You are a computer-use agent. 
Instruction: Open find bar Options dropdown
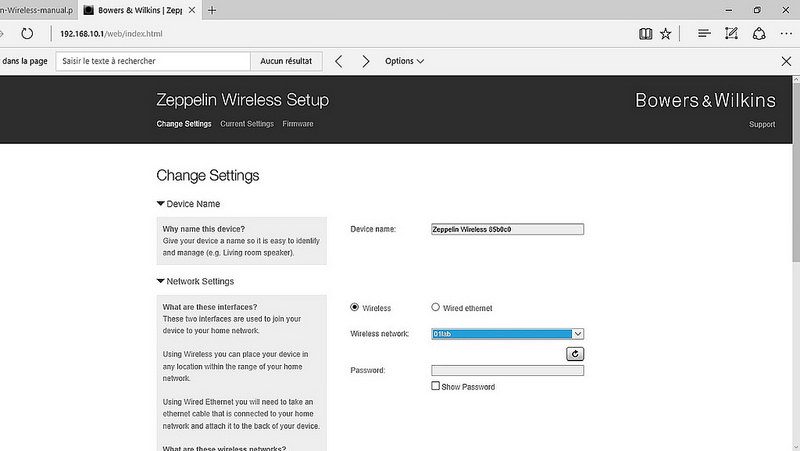[x=404, y=61]
